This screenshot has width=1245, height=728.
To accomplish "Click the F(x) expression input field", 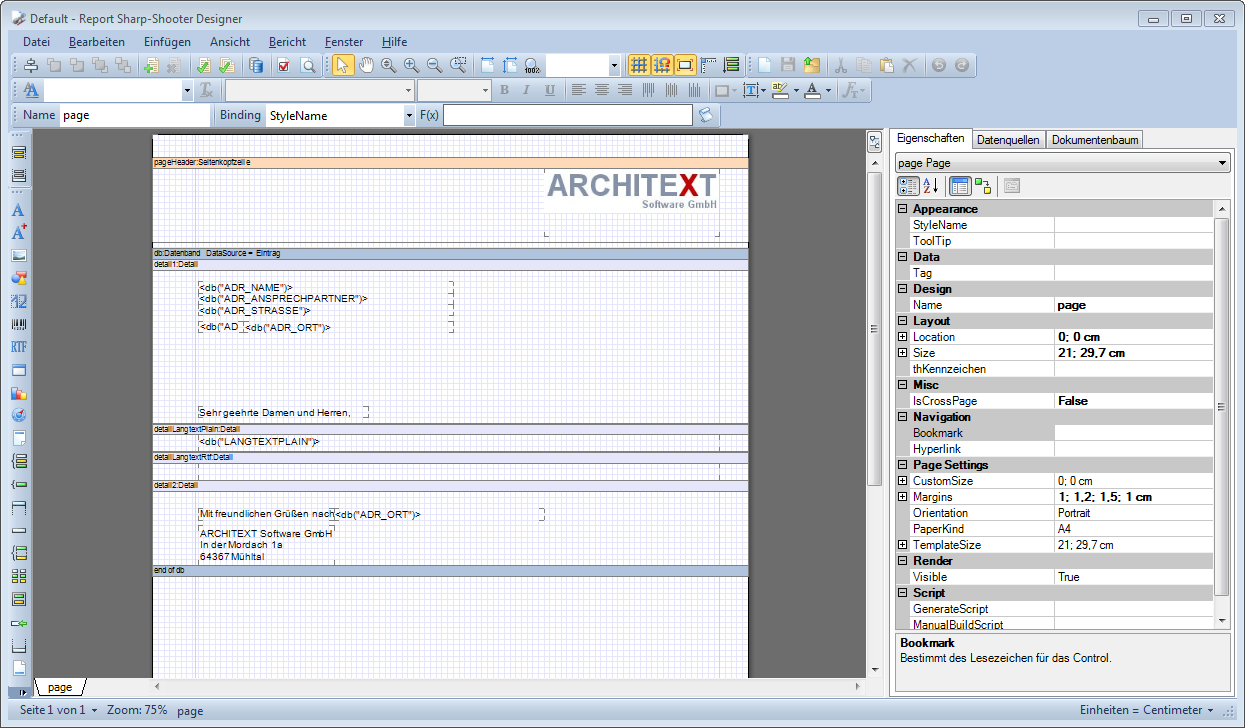I will coord(568,115).
